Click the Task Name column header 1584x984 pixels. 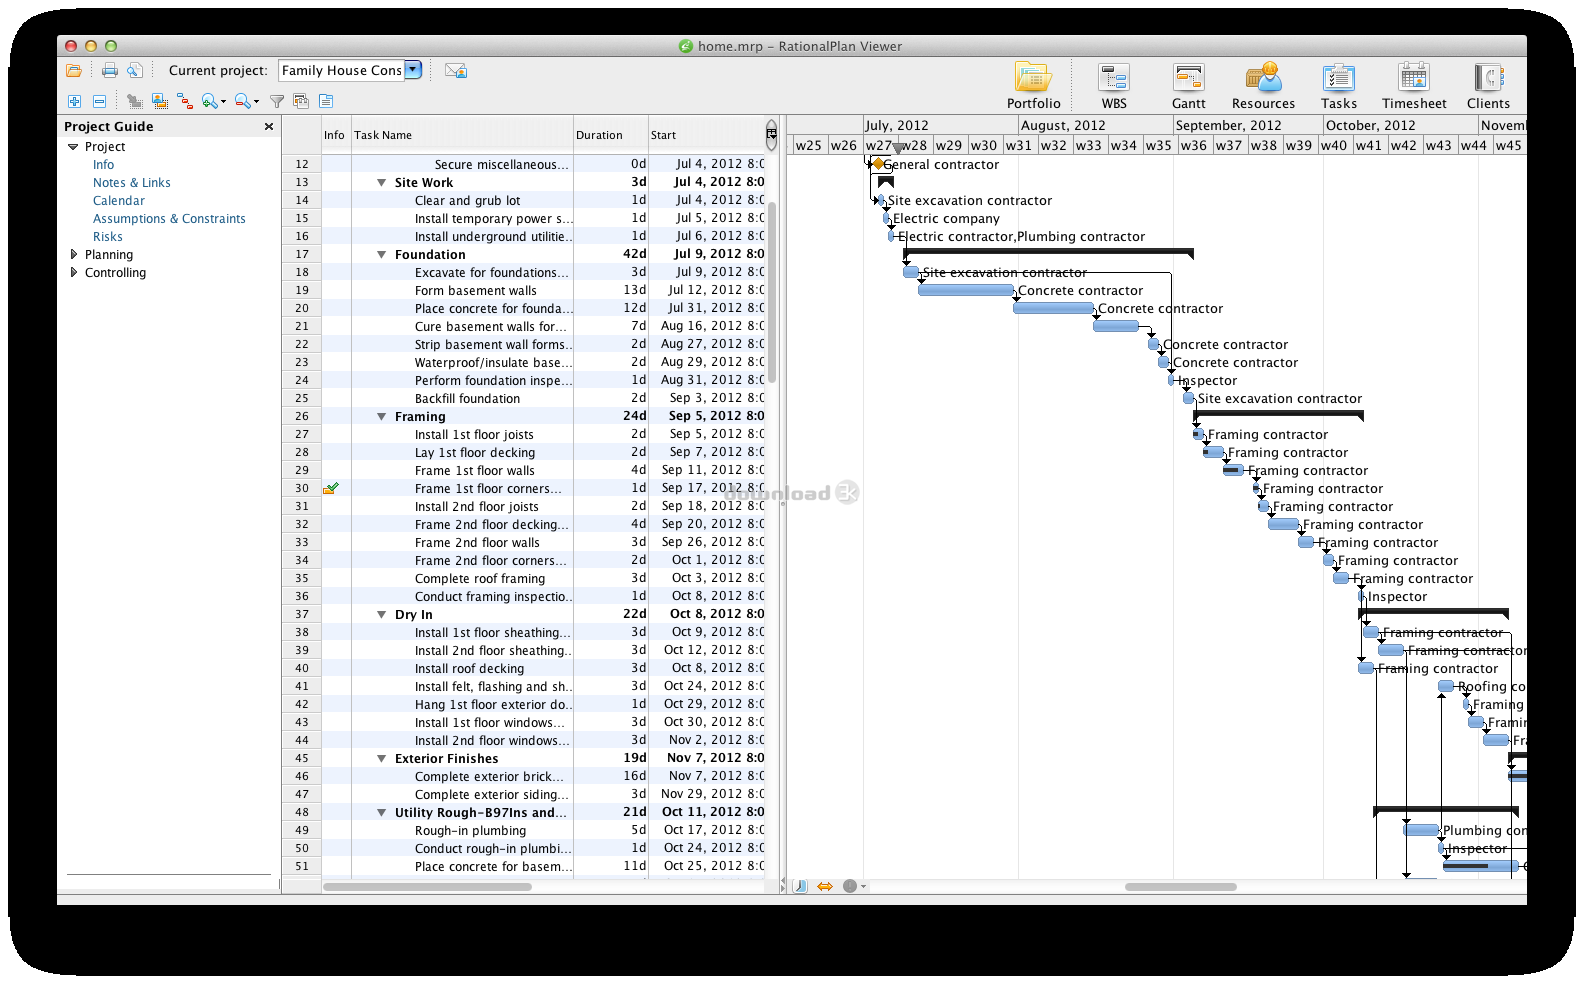460,135
